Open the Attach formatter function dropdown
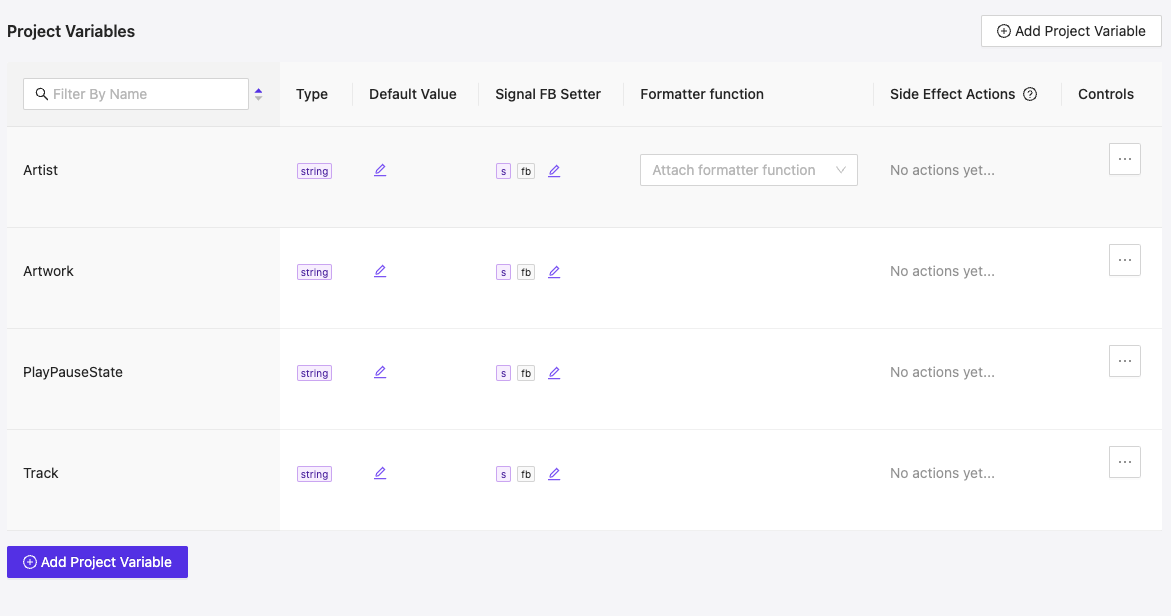The width and height of the screenshot is (1171, 616). tap(748, 170)
